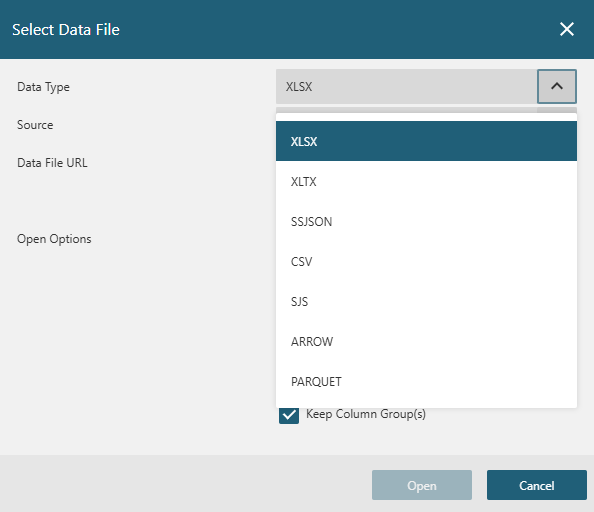This screenshot has height=512, width=594.
Task: Close the Select Data File dialog
Action: tap(567, 29)
